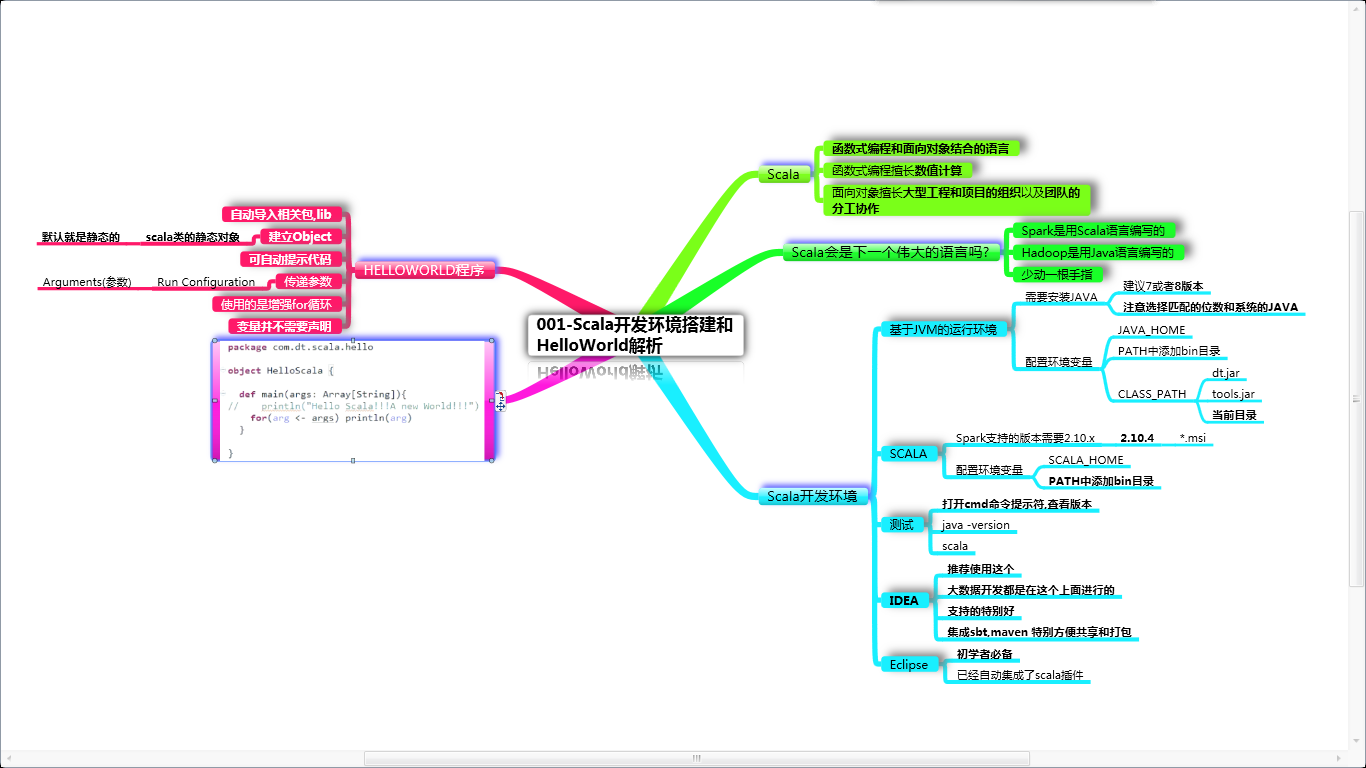Select the cyan SCALA node

coord(908,454)
